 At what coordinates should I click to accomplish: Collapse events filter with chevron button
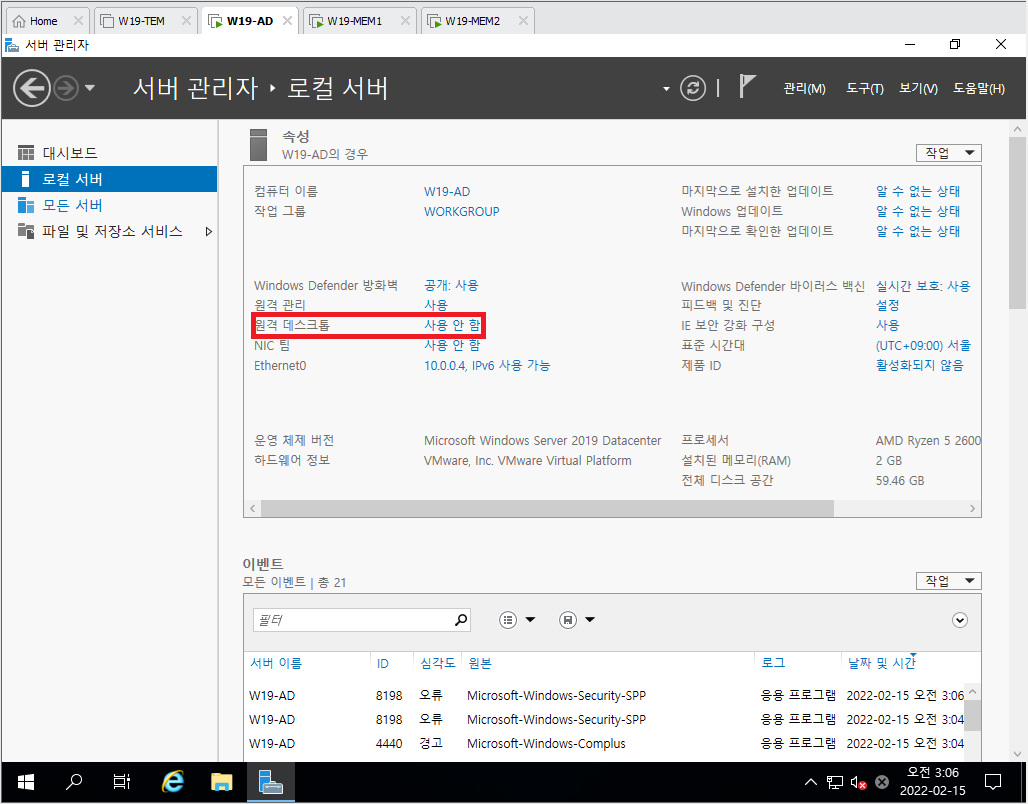(x=960, y=620)
